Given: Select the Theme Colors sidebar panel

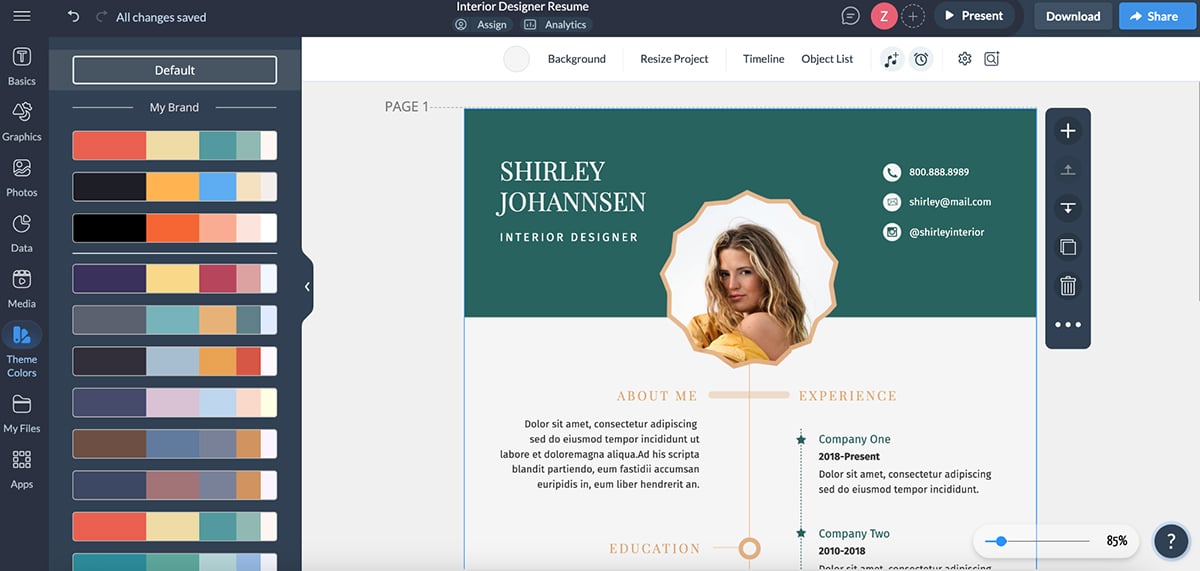Looking at the screenshot, I should tap(21, 350).
